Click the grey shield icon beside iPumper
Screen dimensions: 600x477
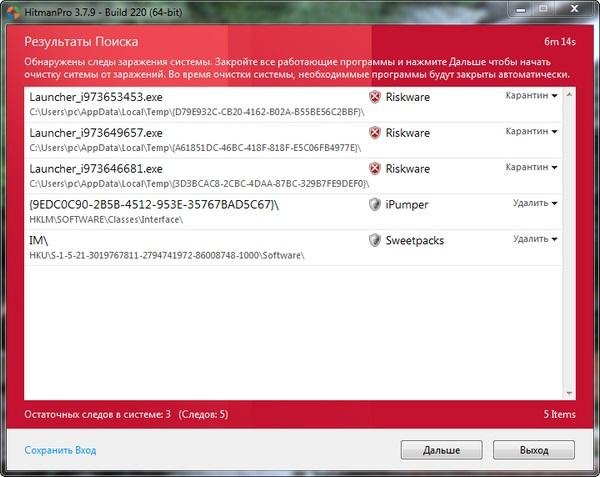pos(375,204)
